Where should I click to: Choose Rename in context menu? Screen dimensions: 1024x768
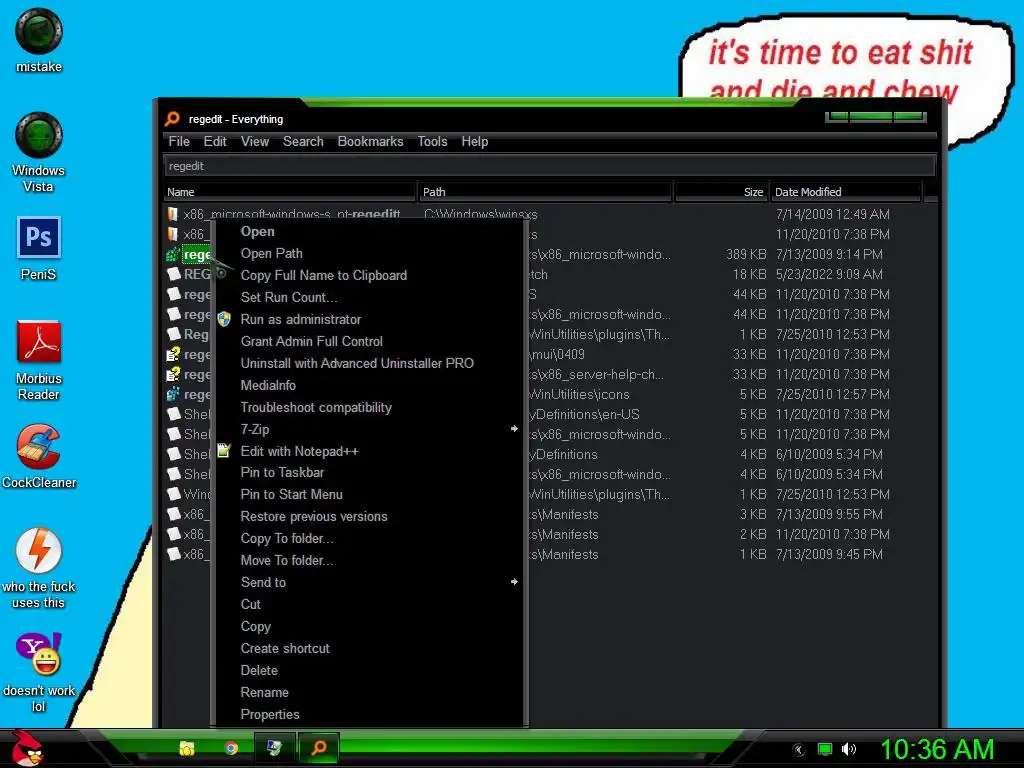pyautogui.click(x=264, y=692)
